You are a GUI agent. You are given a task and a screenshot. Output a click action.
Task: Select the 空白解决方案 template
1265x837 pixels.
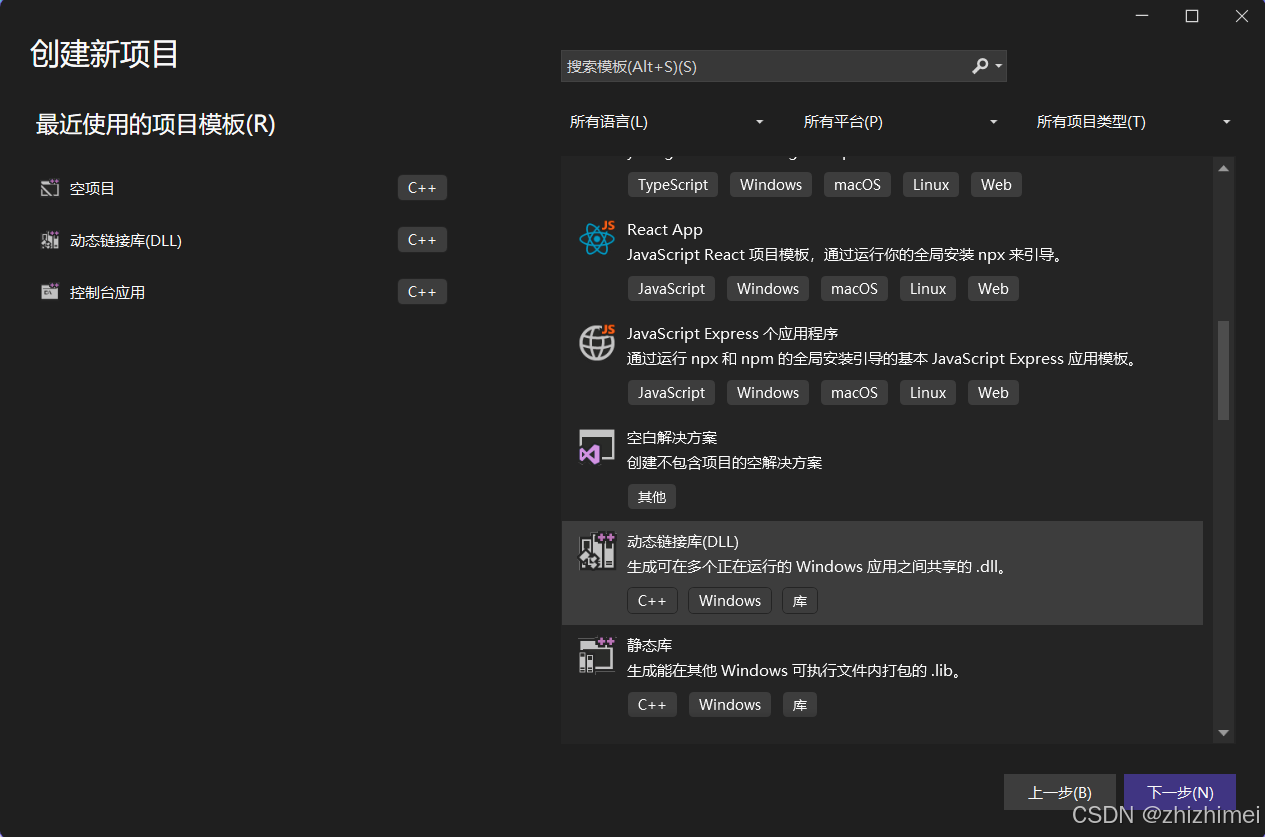pyautogui.click(x=882, y=469)
